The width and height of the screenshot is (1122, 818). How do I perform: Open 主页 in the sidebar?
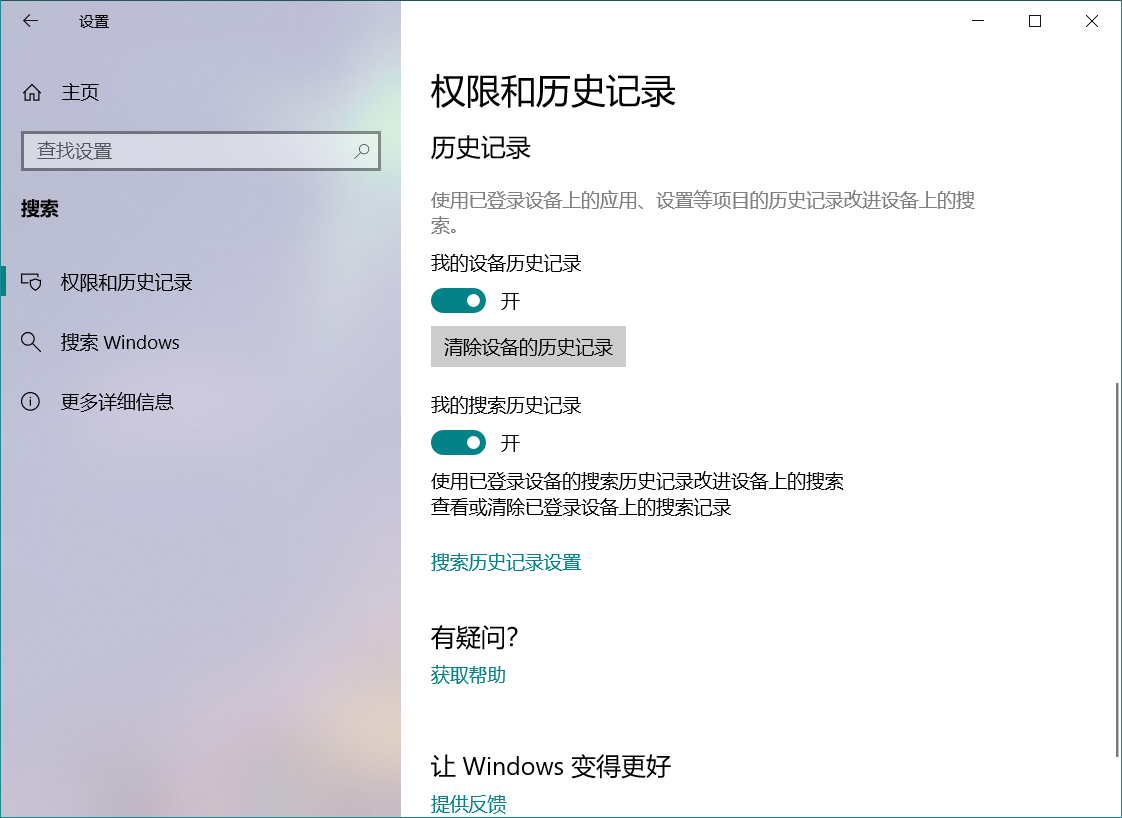pos(200,92)
